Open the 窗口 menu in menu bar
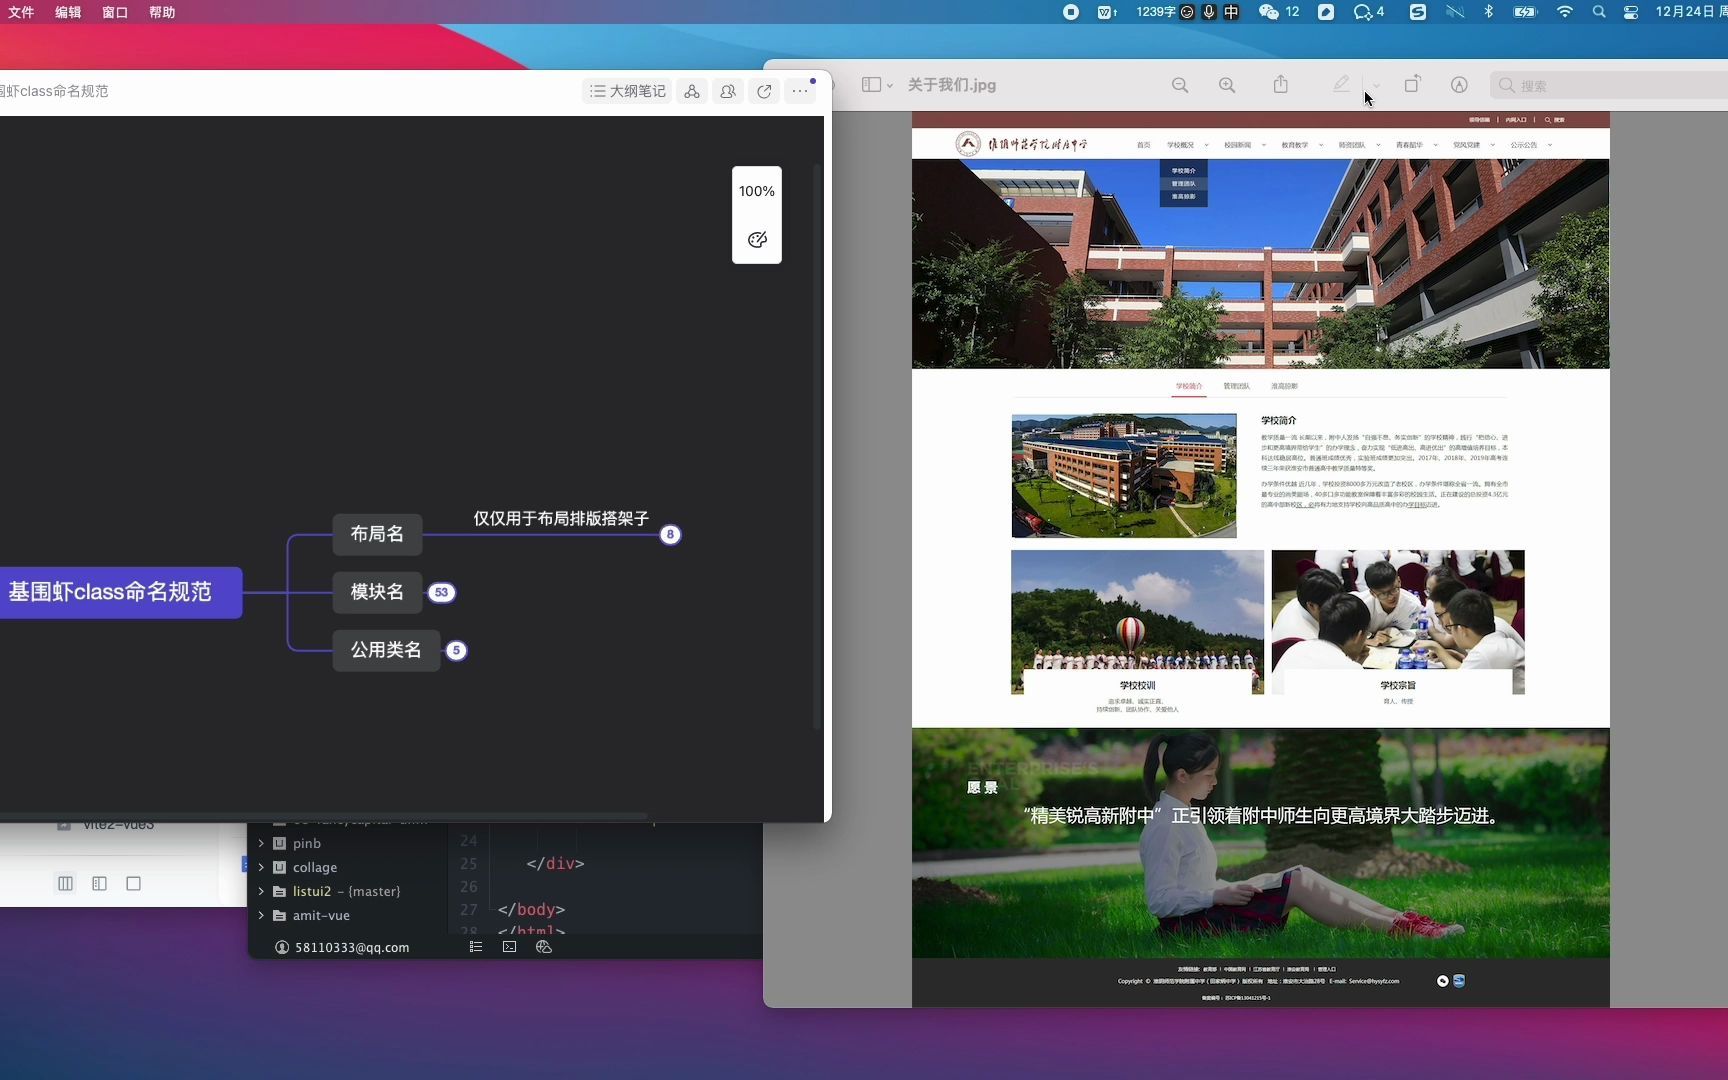 pos(115,12)
